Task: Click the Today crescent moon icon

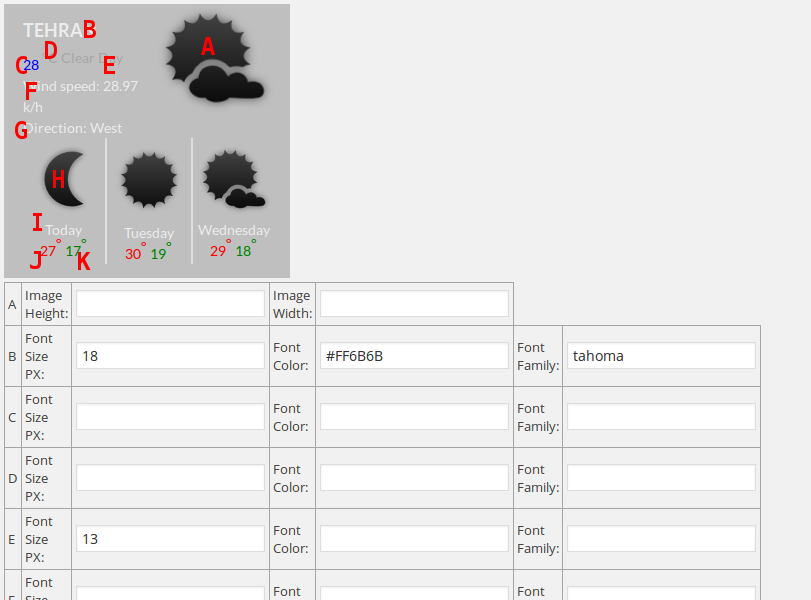Action: click(65, 179)
